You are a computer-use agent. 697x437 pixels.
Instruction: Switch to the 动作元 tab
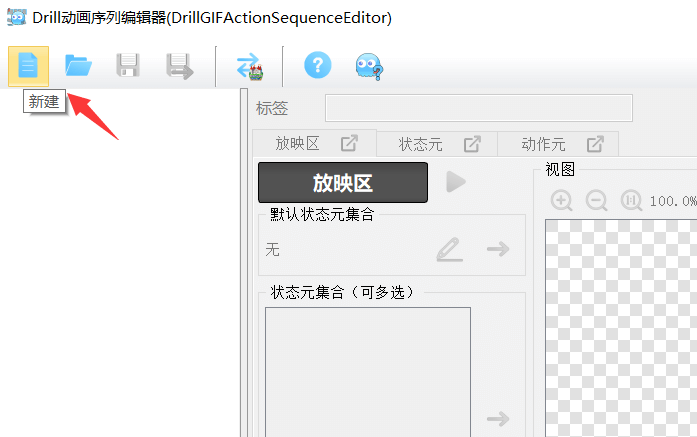click(543, 143)
